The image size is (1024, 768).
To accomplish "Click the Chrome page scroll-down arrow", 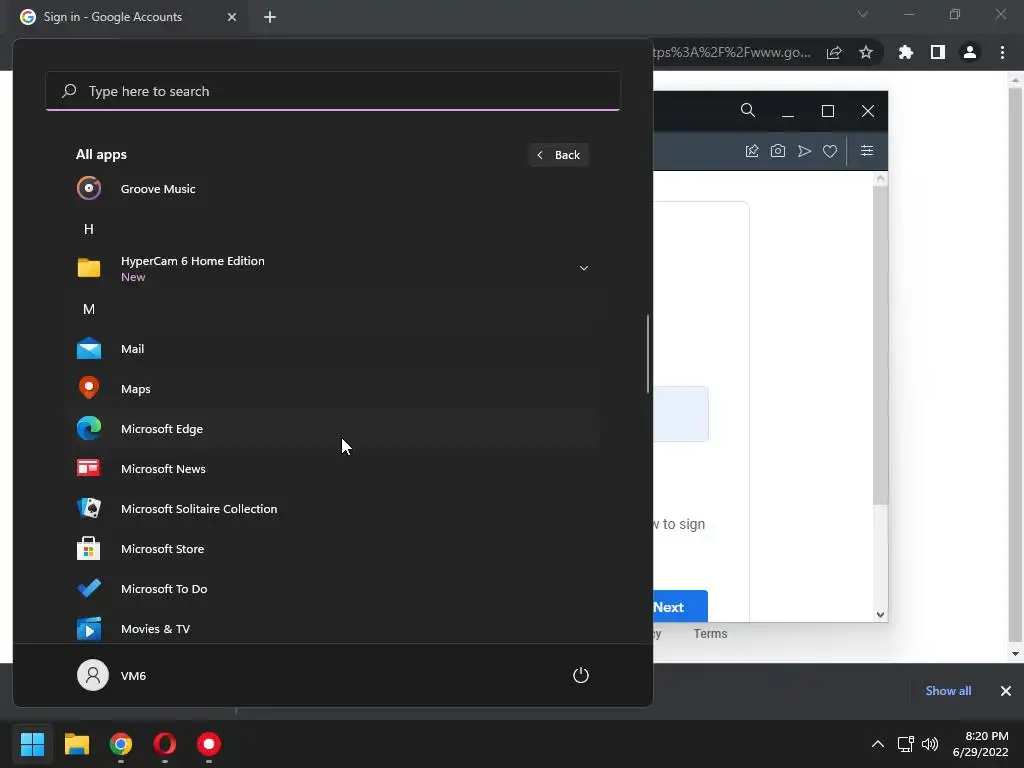I will 1015,653.
